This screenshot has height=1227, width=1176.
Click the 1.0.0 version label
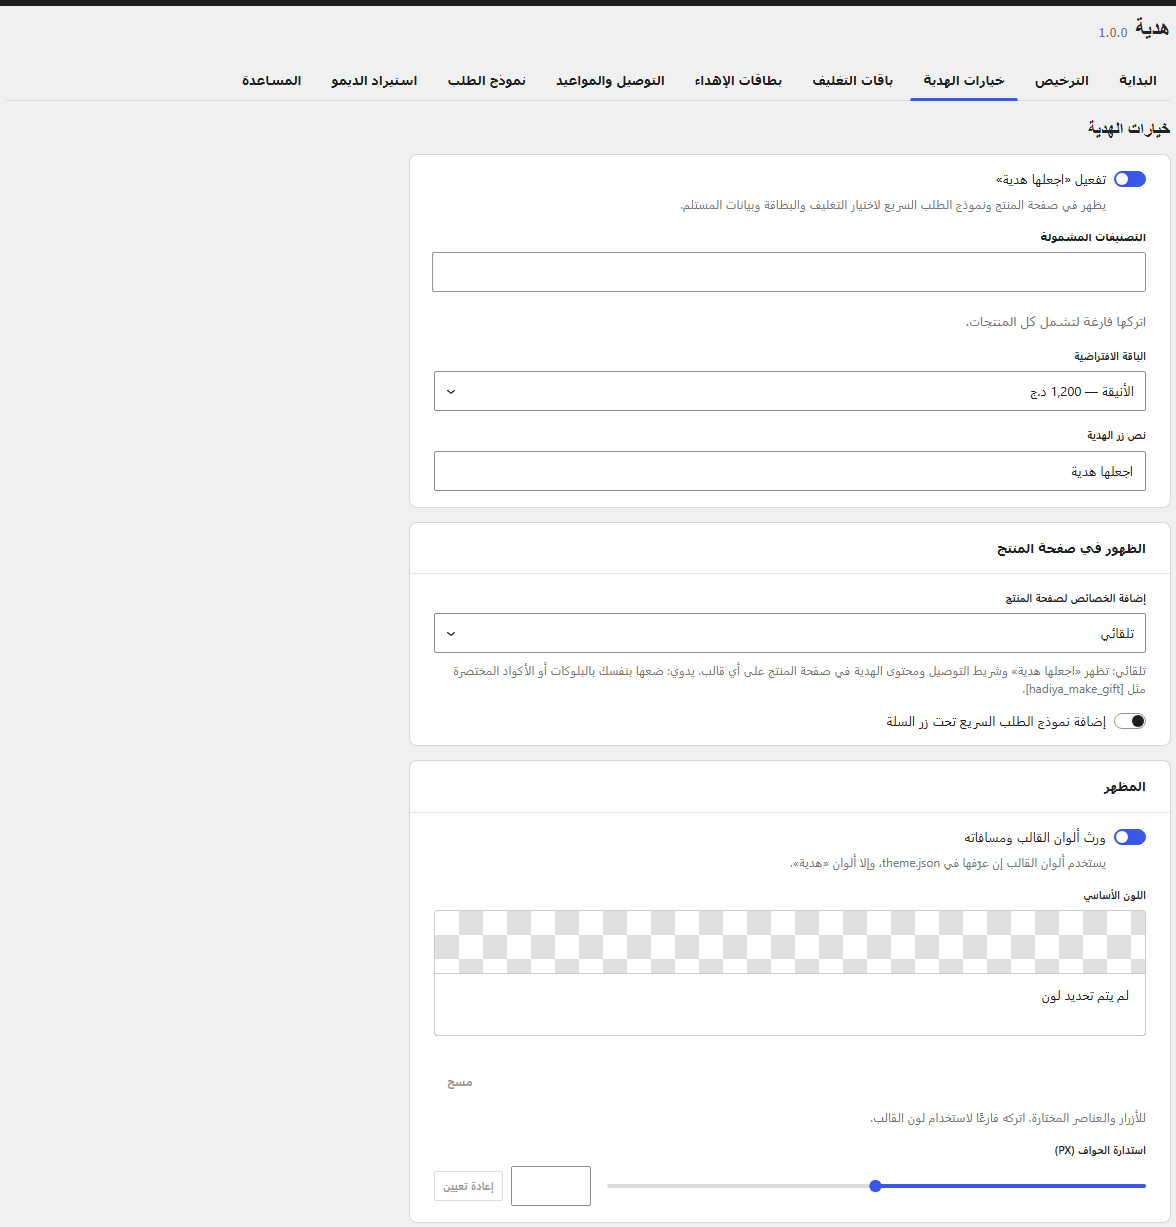(1113, 33)
